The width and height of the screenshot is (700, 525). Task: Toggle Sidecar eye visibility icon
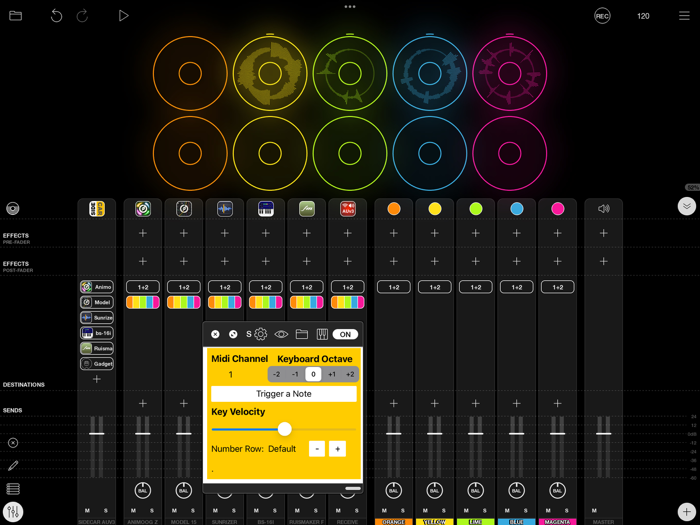point(281,334)
